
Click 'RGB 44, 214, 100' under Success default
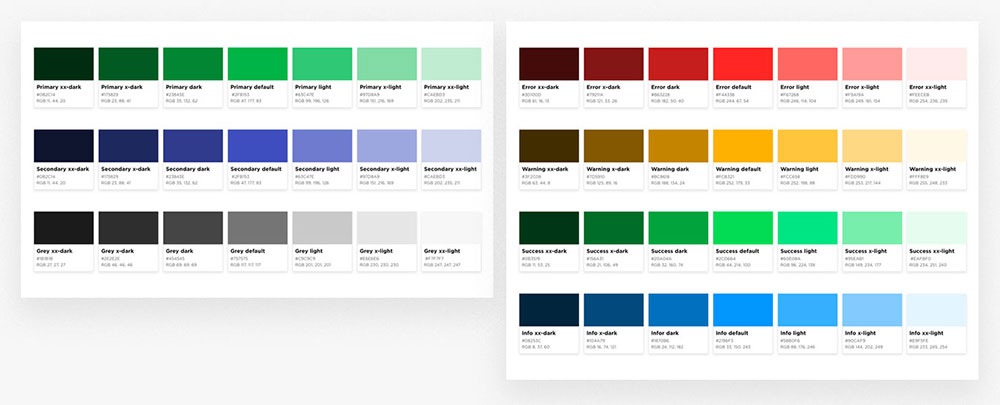(x=733, y=265)
